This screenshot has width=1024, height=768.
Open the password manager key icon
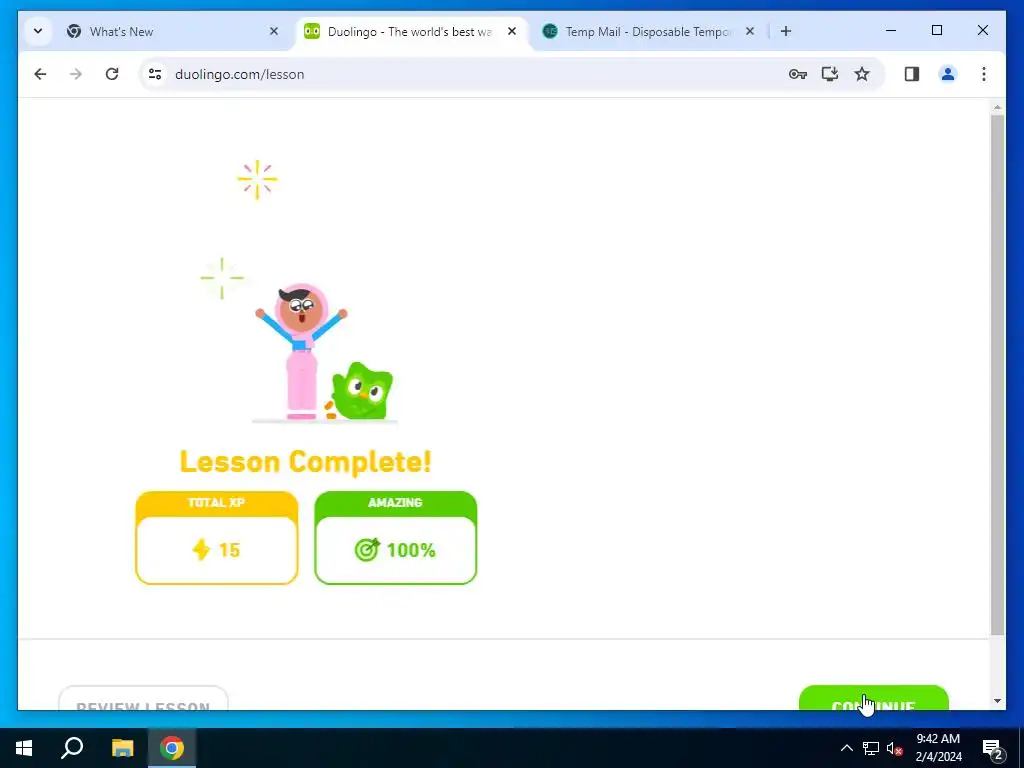click(x=797, y=74)
